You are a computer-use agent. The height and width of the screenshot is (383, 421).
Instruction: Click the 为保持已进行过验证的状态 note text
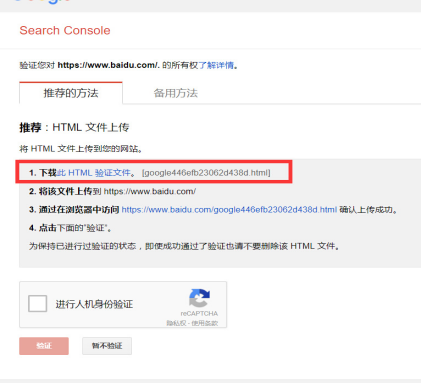pos(184,246)
